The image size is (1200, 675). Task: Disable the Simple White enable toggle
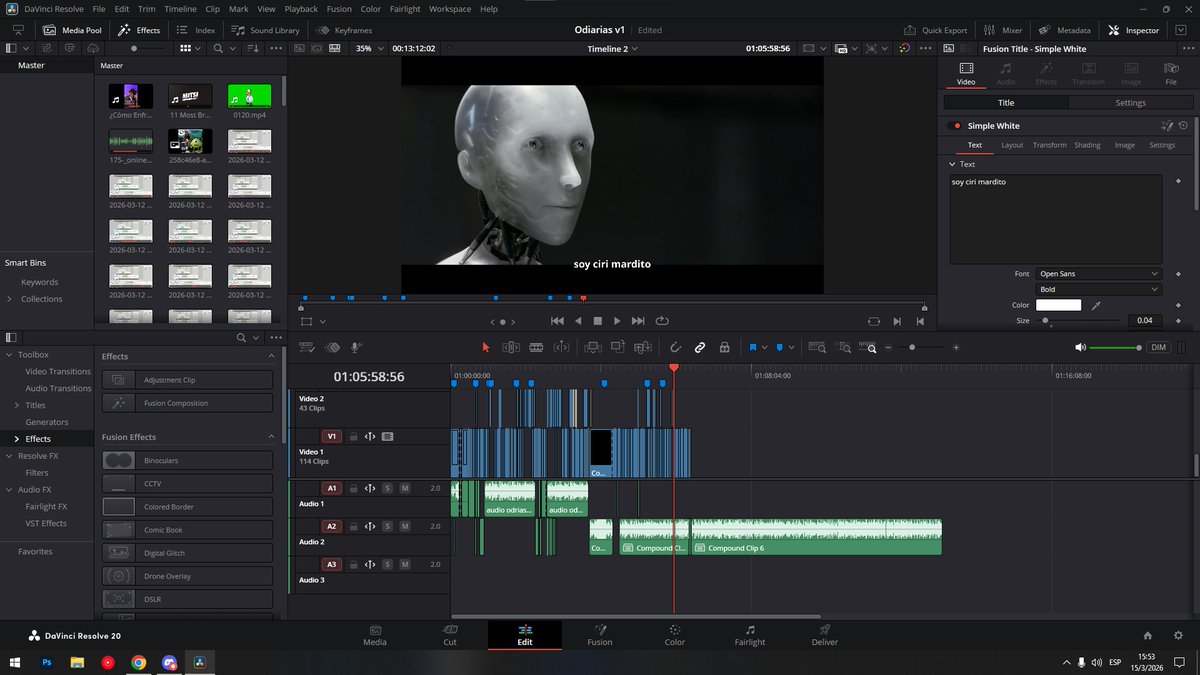tap(955, 126)
